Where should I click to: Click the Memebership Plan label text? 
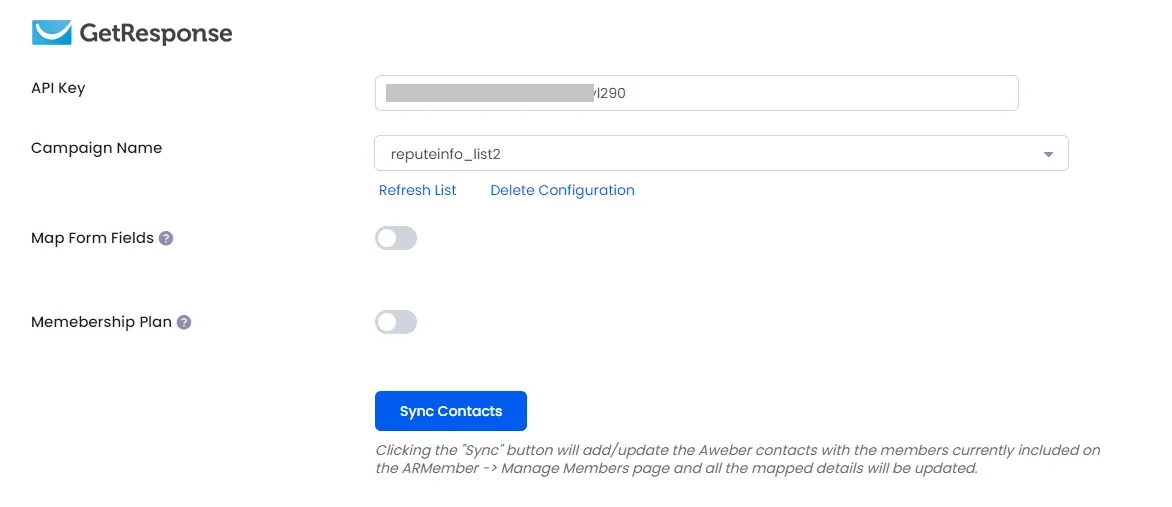tap(101, 322)
